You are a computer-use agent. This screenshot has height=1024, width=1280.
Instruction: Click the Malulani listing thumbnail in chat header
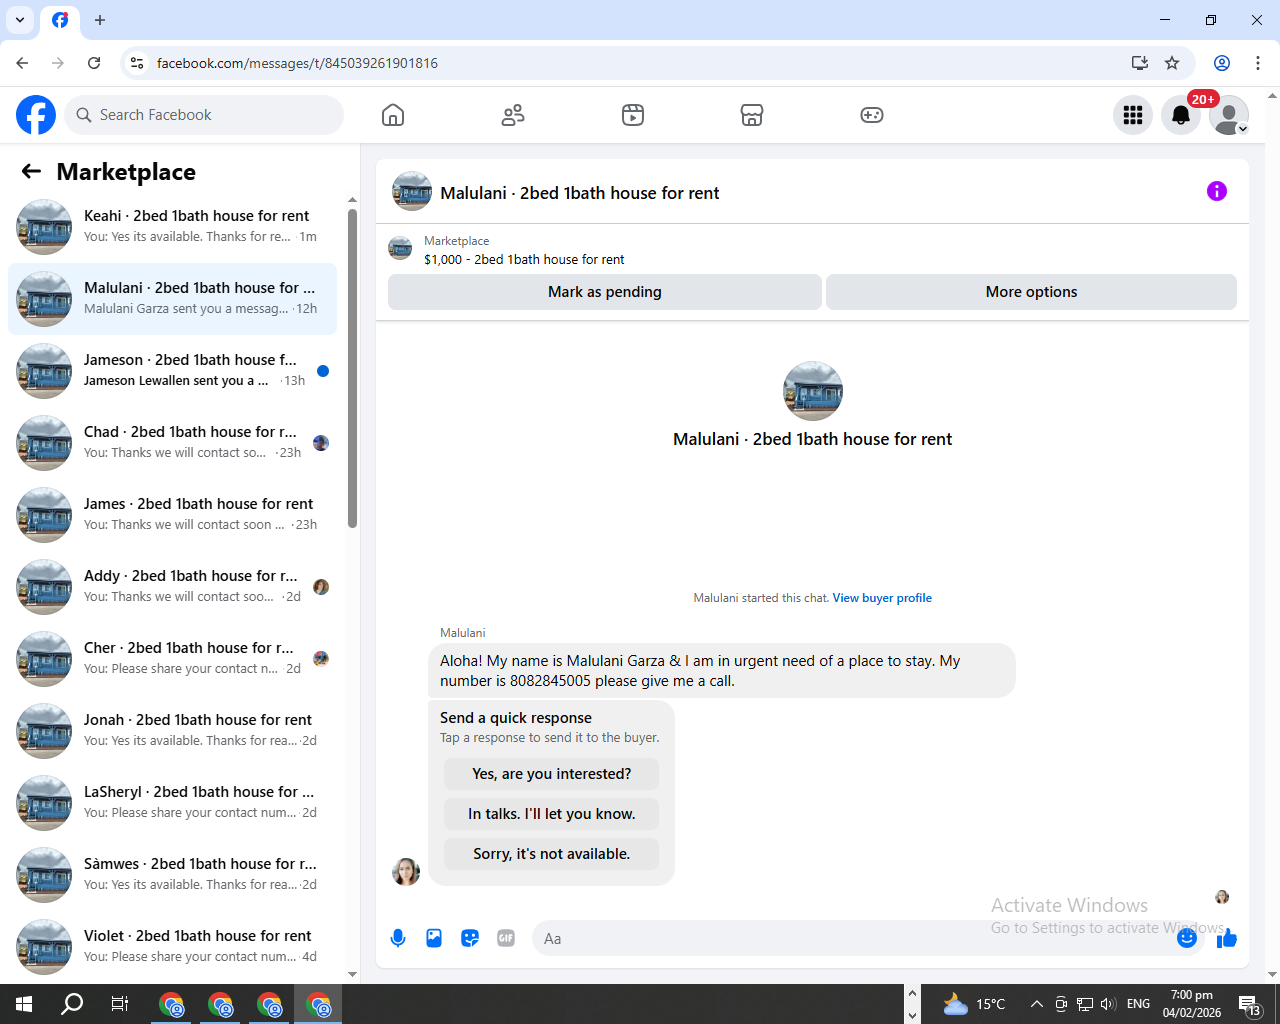[x=412, y=191]
